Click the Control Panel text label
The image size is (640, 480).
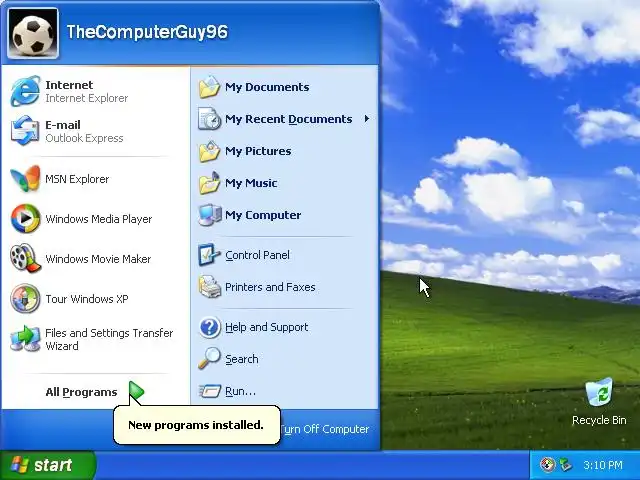click(x=258, y=255)
